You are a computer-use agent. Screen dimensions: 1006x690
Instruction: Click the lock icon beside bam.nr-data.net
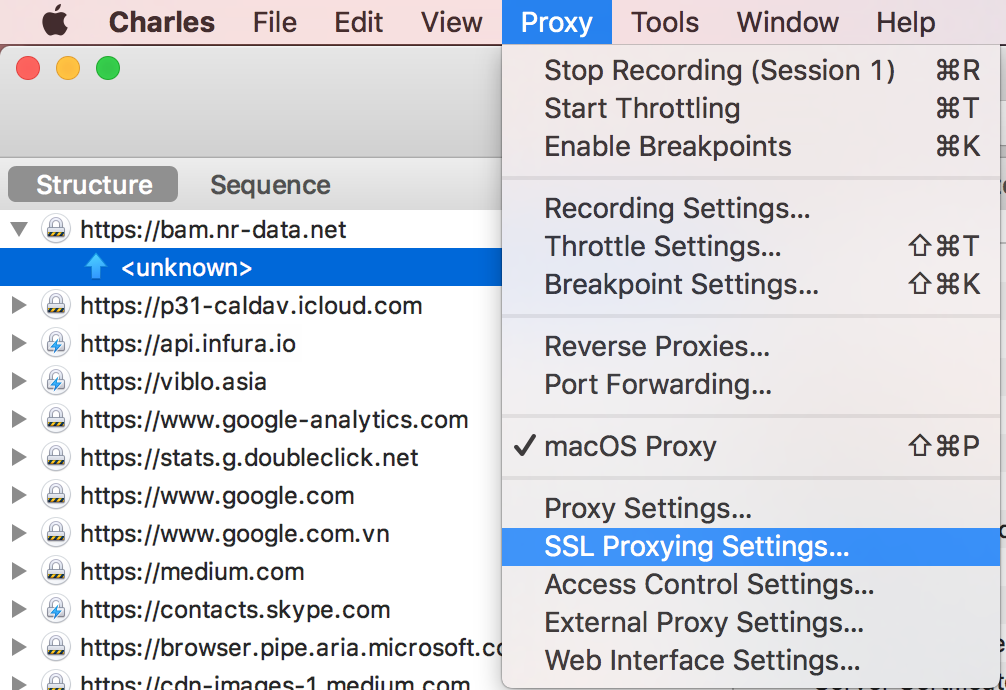[x=56, y=230]
